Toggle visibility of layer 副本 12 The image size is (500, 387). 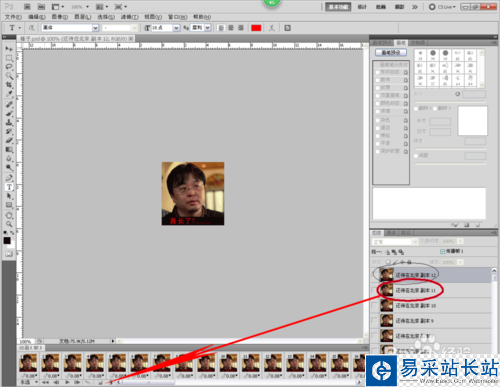click(x=375, y=275)
